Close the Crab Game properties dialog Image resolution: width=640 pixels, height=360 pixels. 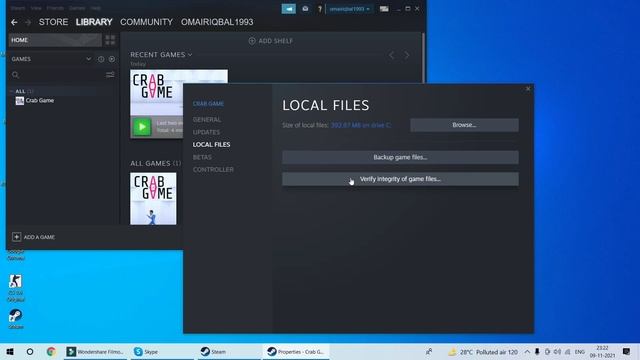point(528,89)
